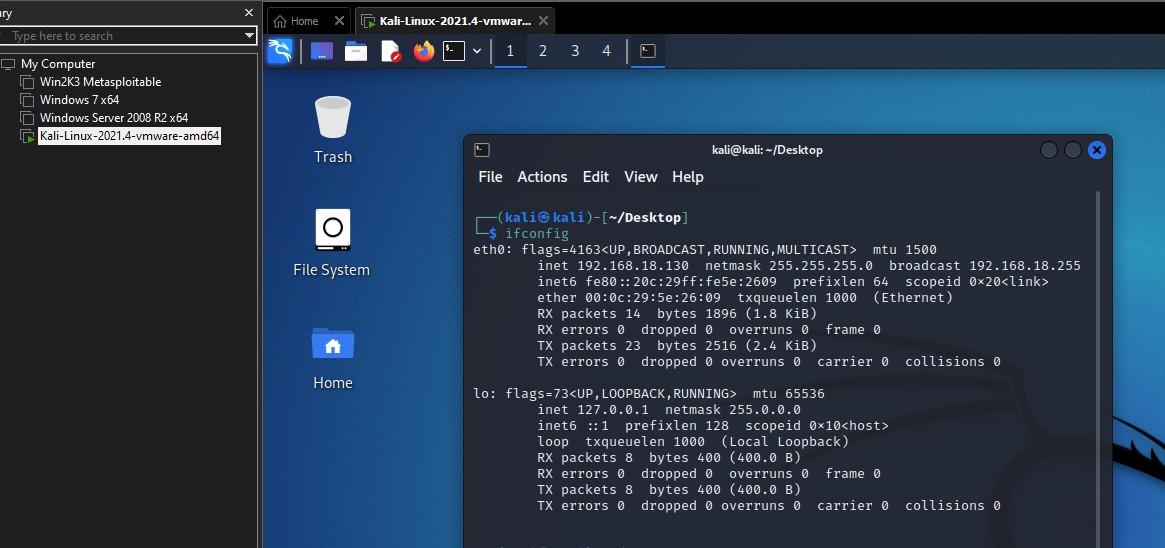This screenshot has height=548, width=1165.
Task: Focus the library search field
Action: [123, 36]
